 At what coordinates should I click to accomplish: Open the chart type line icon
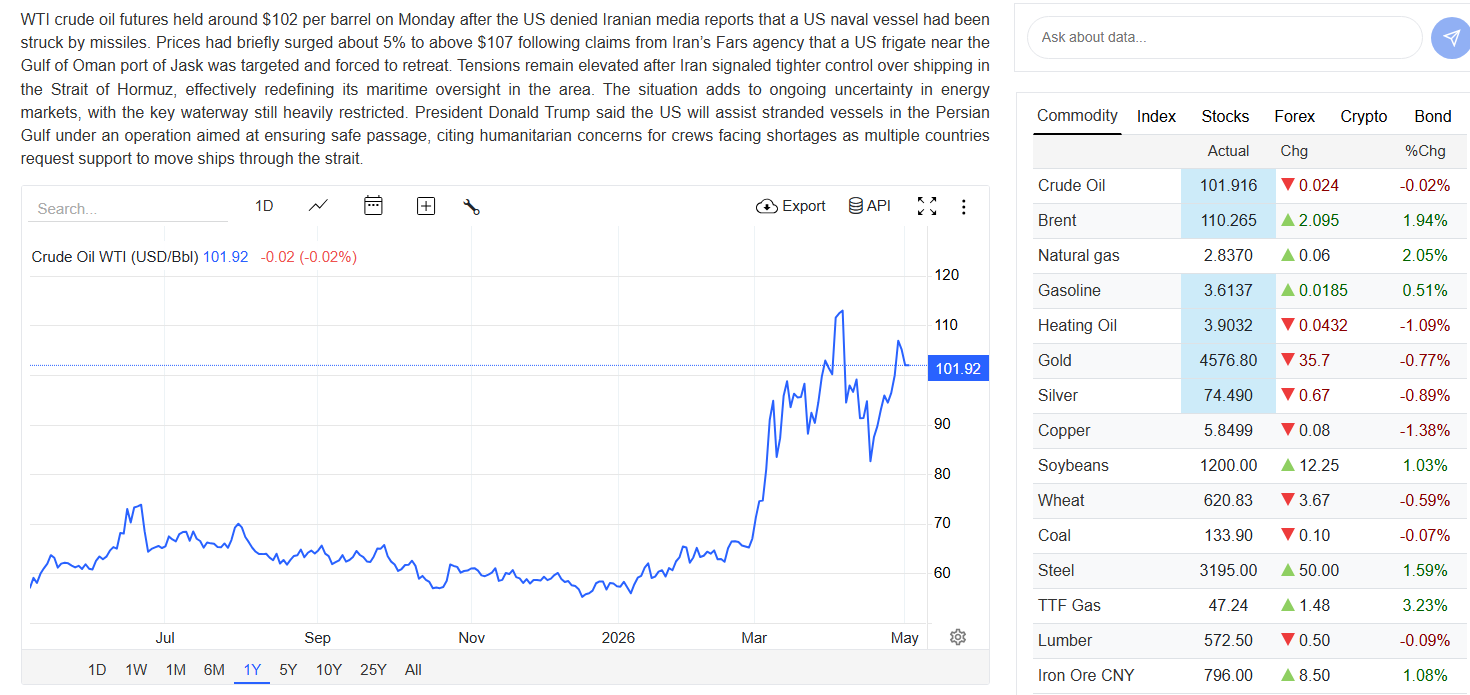click(x=318, y=206)
